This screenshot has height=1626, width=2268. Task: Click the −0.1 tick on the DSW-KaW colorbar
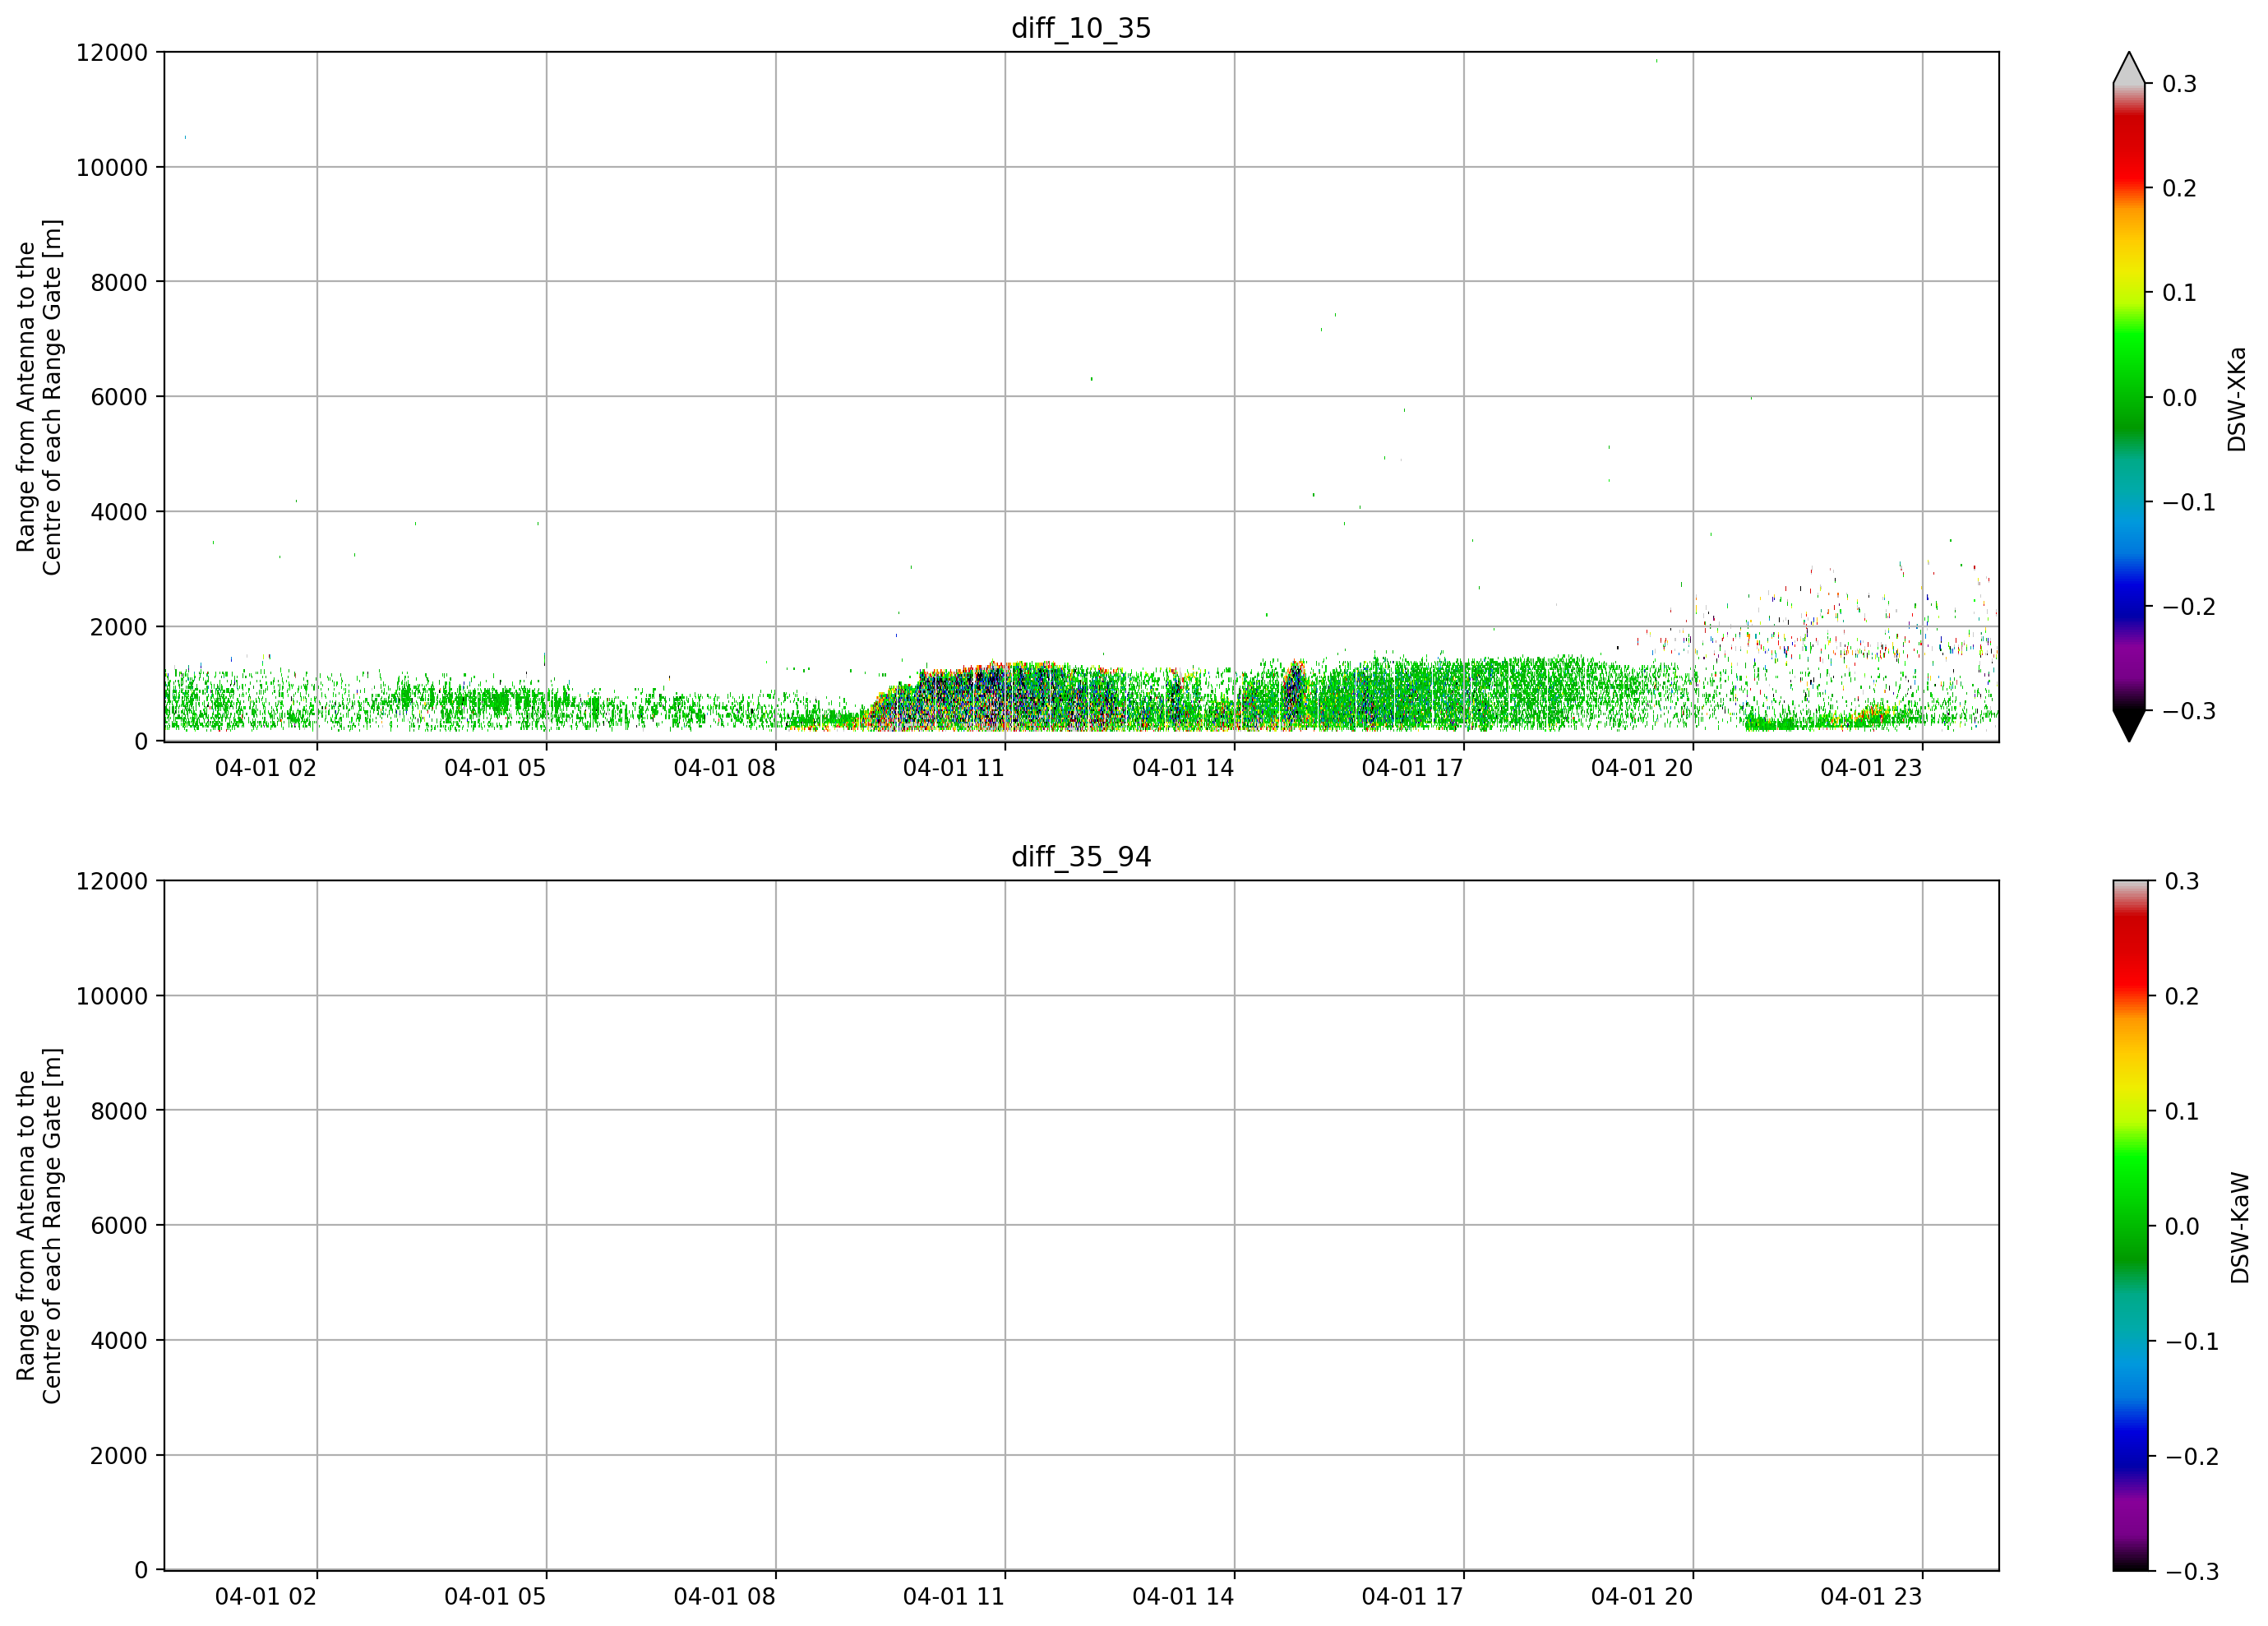click(x=2192, y=1341)
